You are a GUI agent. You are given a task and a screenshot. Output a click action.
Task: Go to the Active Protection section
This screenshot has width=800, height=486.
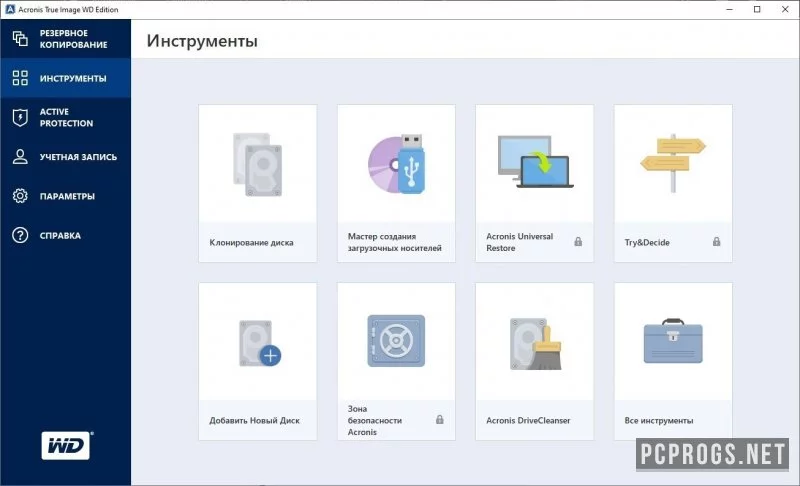65,117
